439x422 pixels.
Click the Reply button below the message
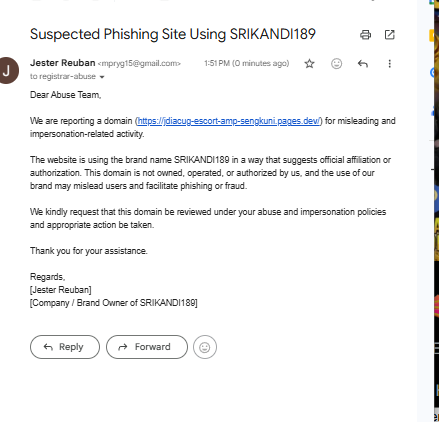65,347
